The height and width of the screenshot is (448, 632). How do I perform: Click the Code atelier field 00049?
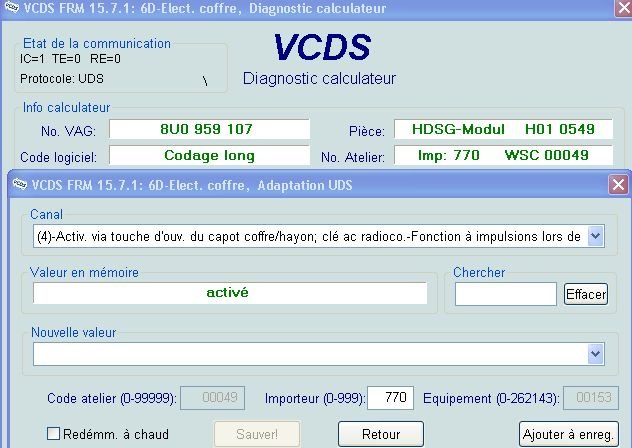[212, 398]
